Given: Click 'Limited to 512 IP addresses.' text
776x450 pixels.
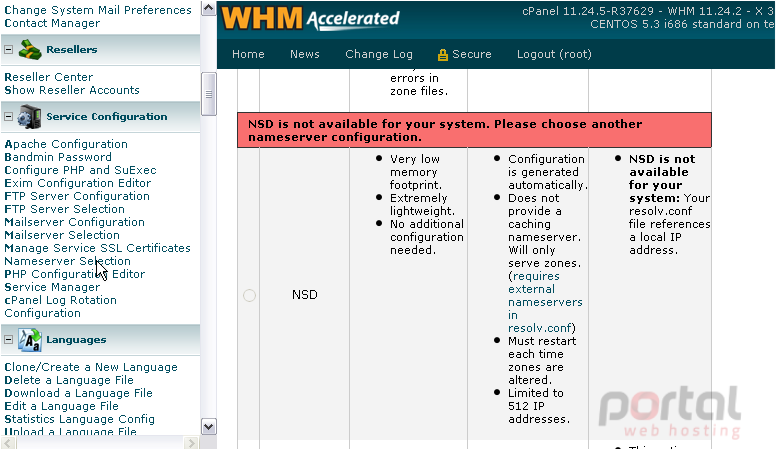Looking at the screenshot, I should pyautogui.click(x=538, y=406).
